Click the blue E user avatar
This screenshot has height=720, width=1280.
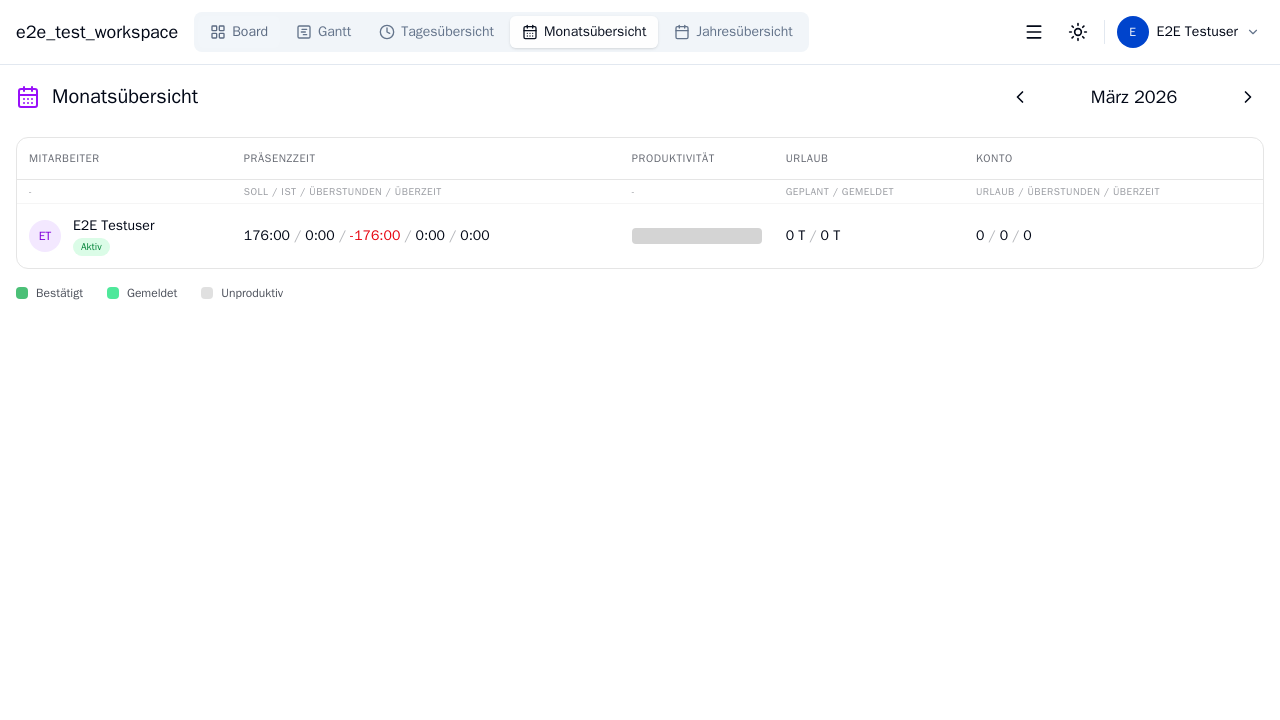tap(1132, 32)
